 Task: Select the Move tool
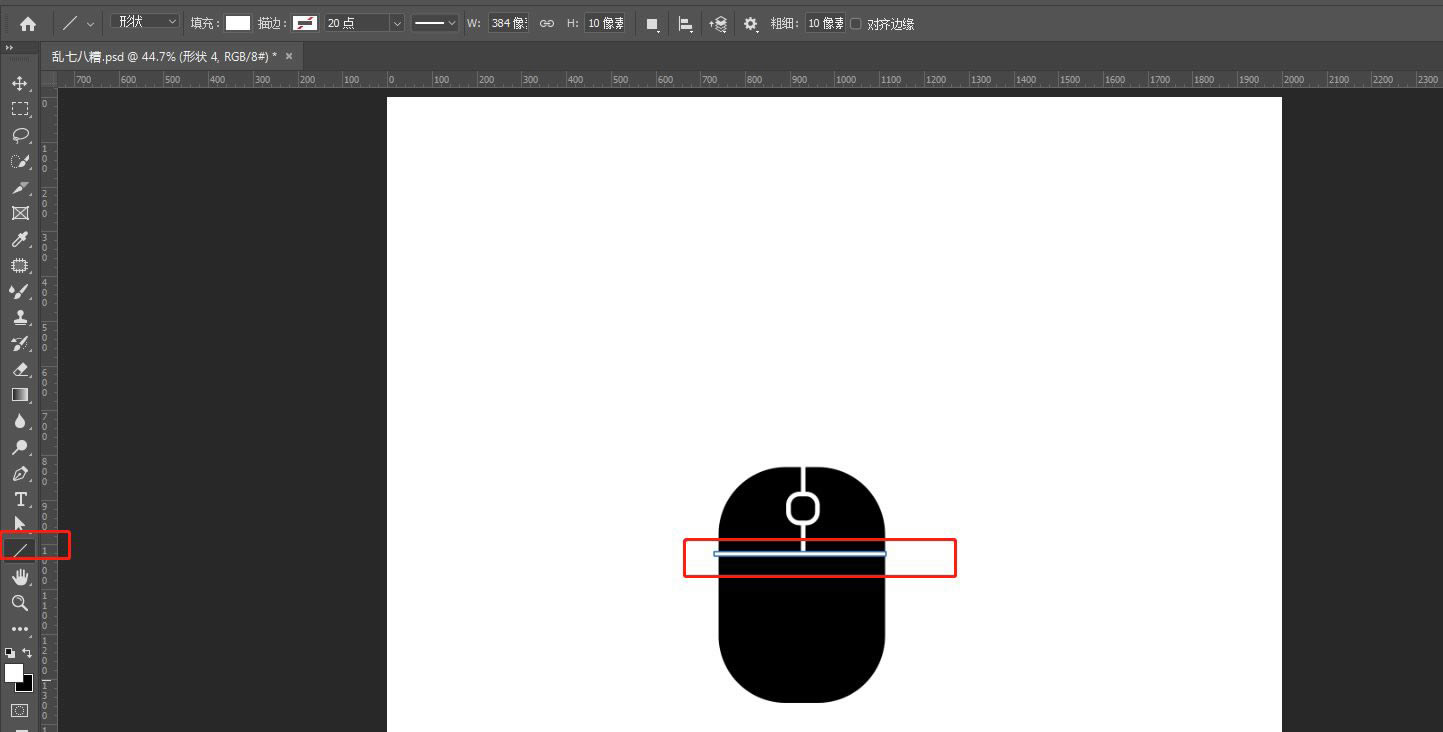[x=19, y=83]
